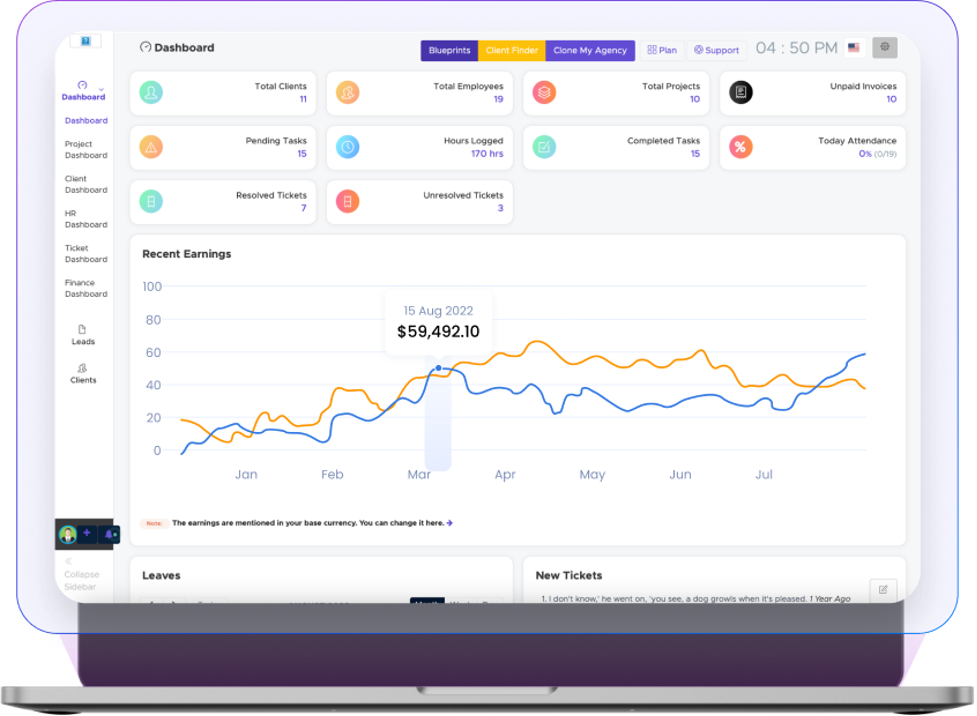This screenshot has width=977, height=716.
Task: Click the highlighted blue data point on chart
Action: tap(439, 368)
